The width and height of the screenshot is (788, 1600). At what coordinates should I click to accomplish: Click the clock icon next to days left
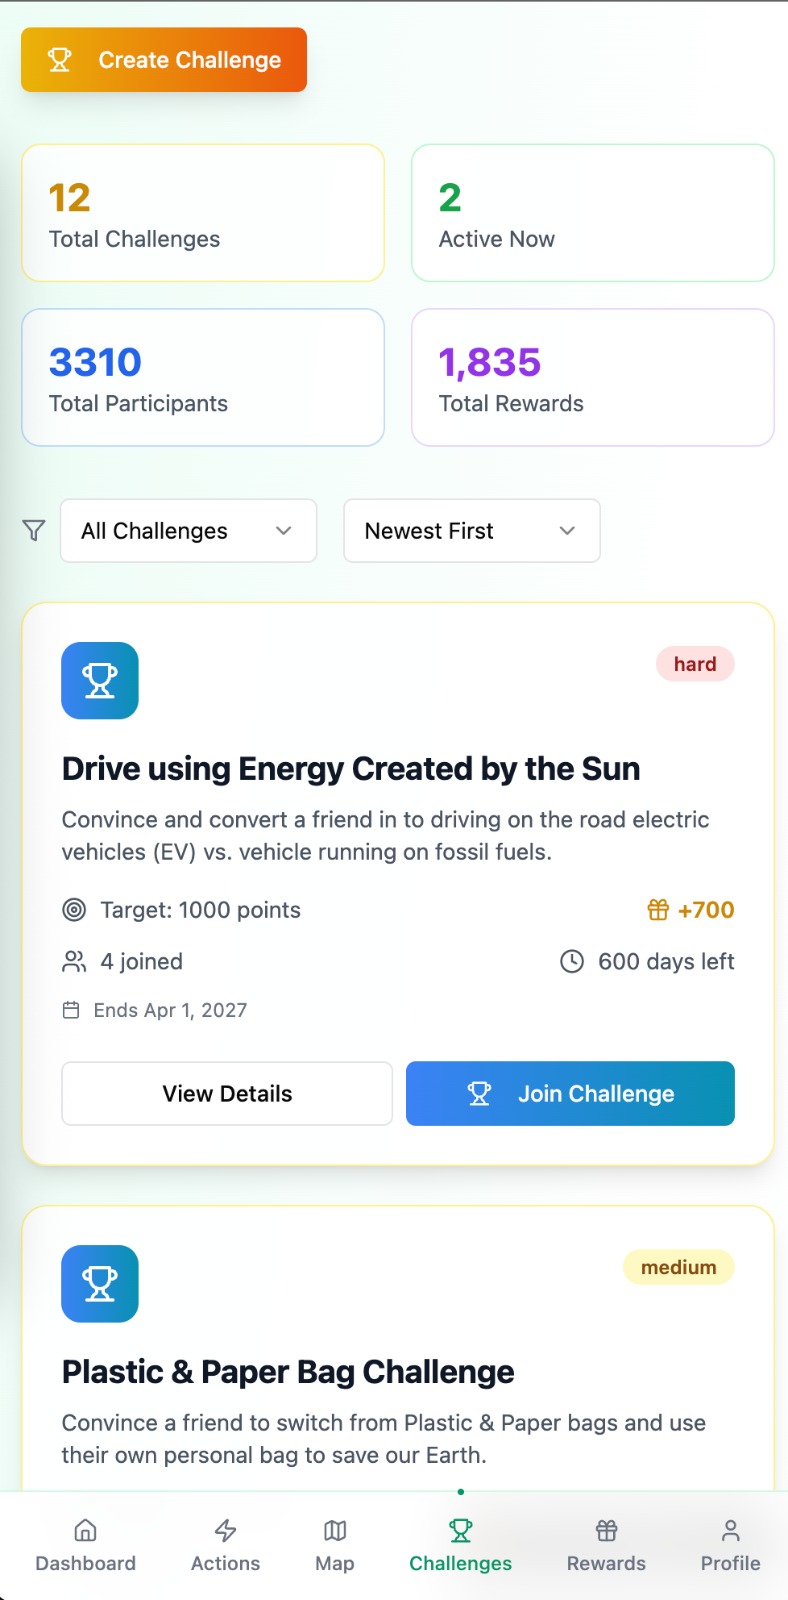click(572, 962)
